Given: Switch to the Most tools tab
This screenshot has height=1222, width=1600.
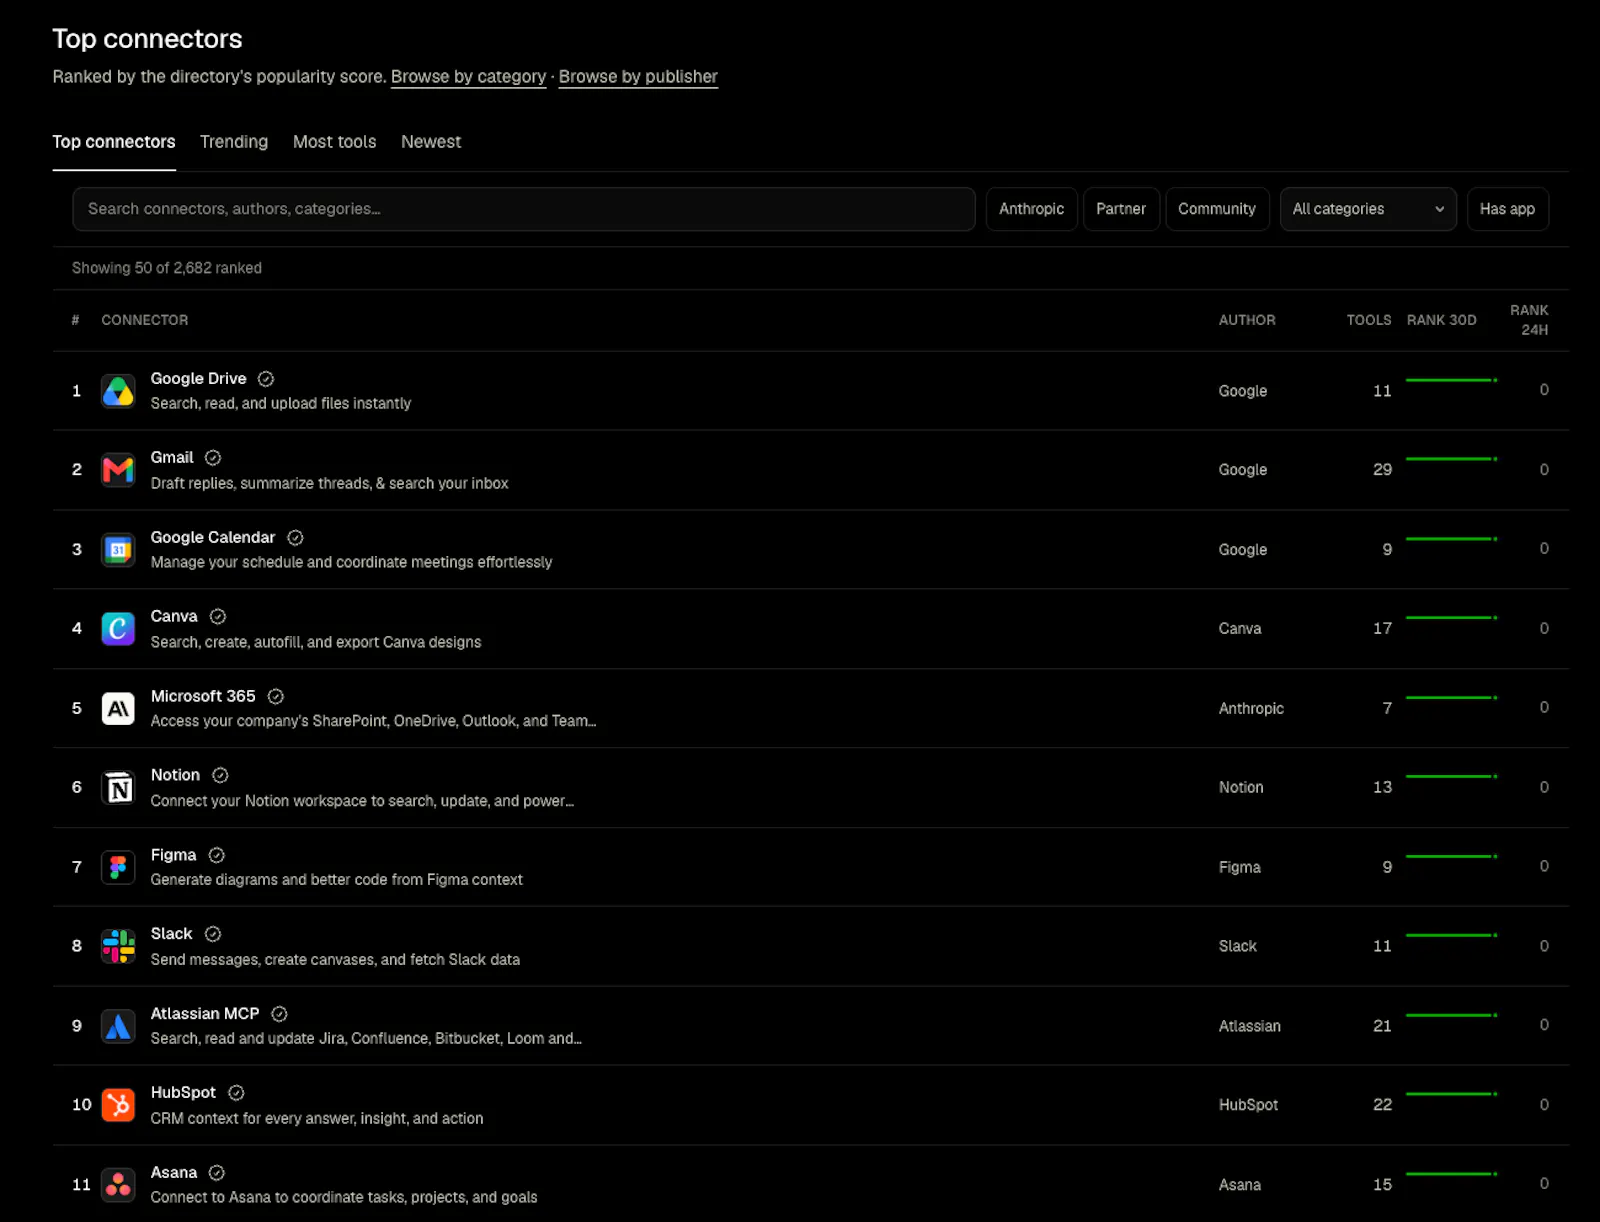Looking at the screenshot, I should point(335,142).
